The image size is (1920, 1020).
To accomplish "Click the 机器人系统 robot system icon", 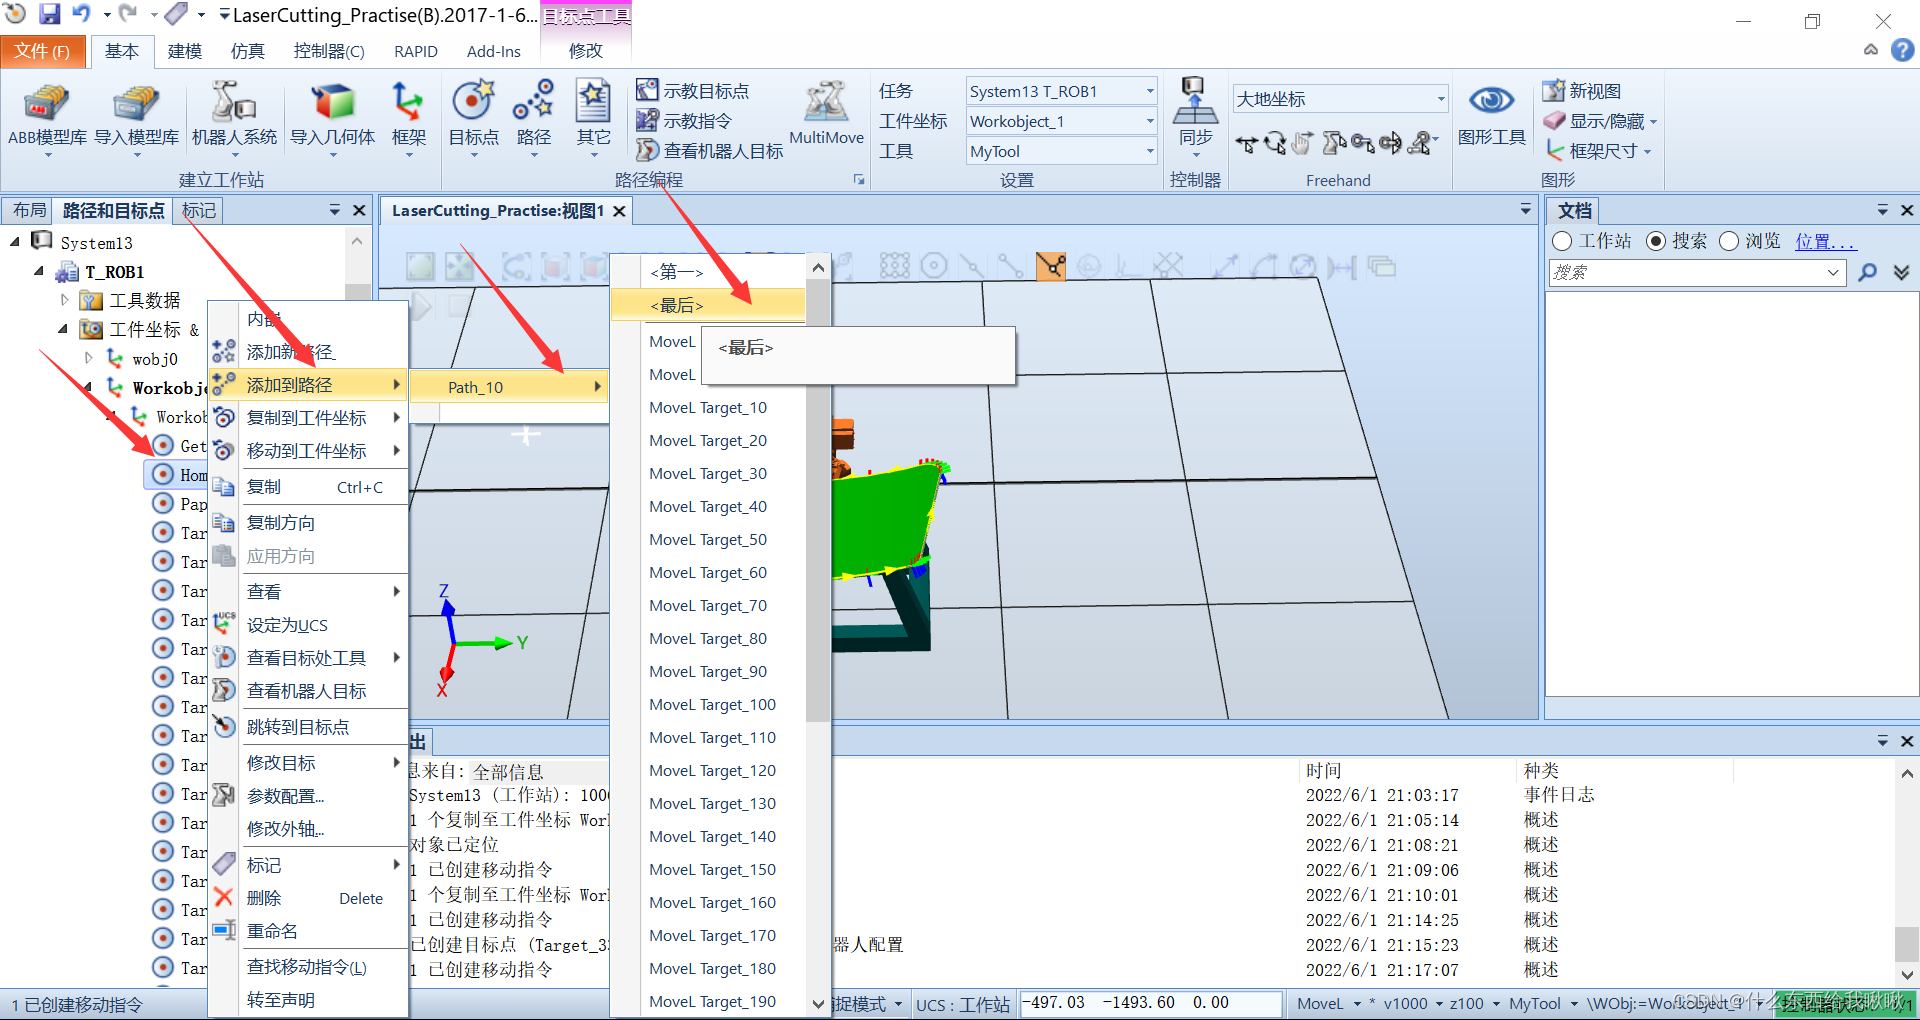I will (x=234, y=117).
